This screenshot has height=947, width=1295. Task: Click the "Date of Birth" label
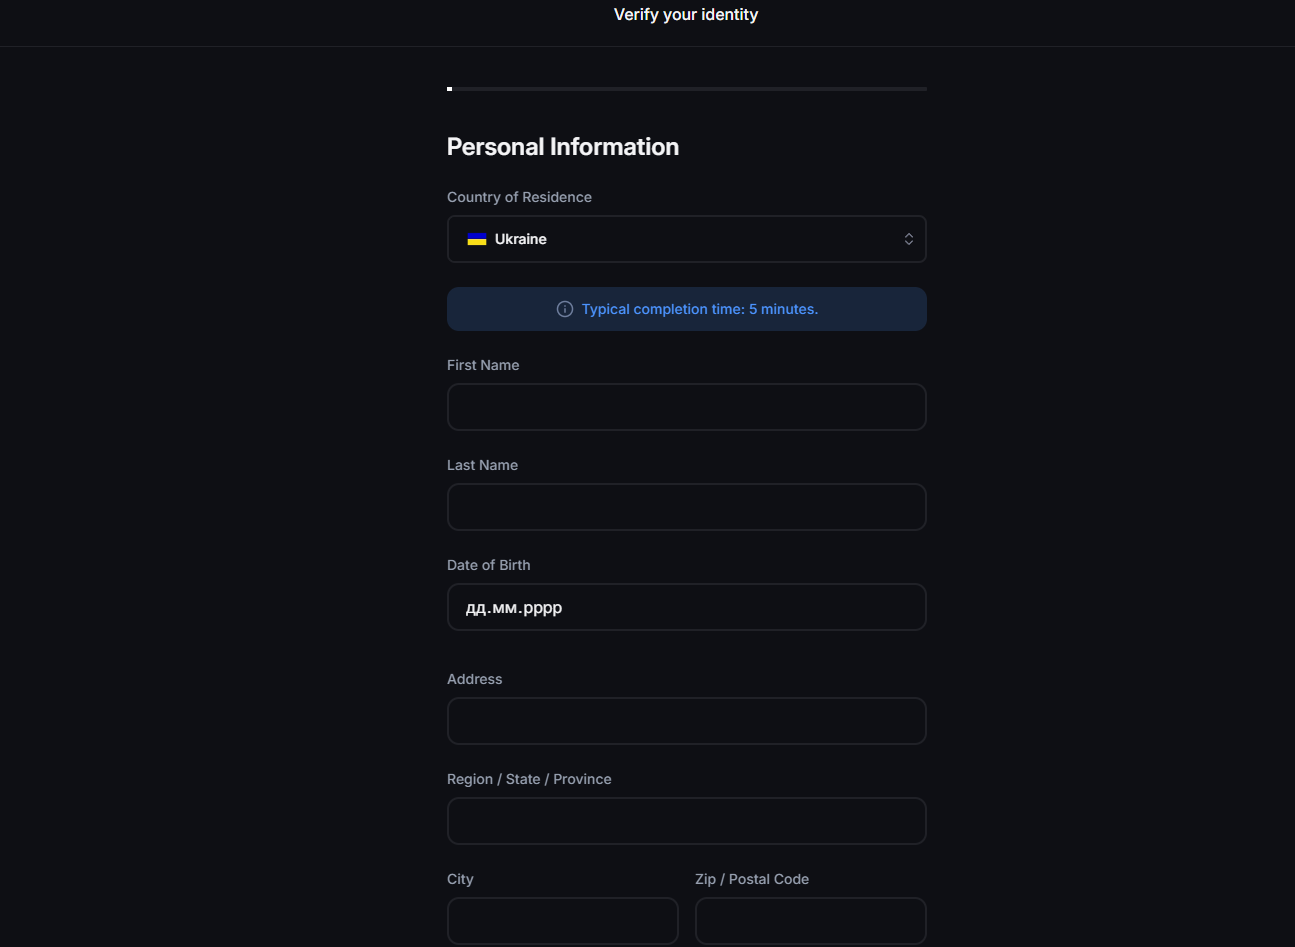pos(488,565)
